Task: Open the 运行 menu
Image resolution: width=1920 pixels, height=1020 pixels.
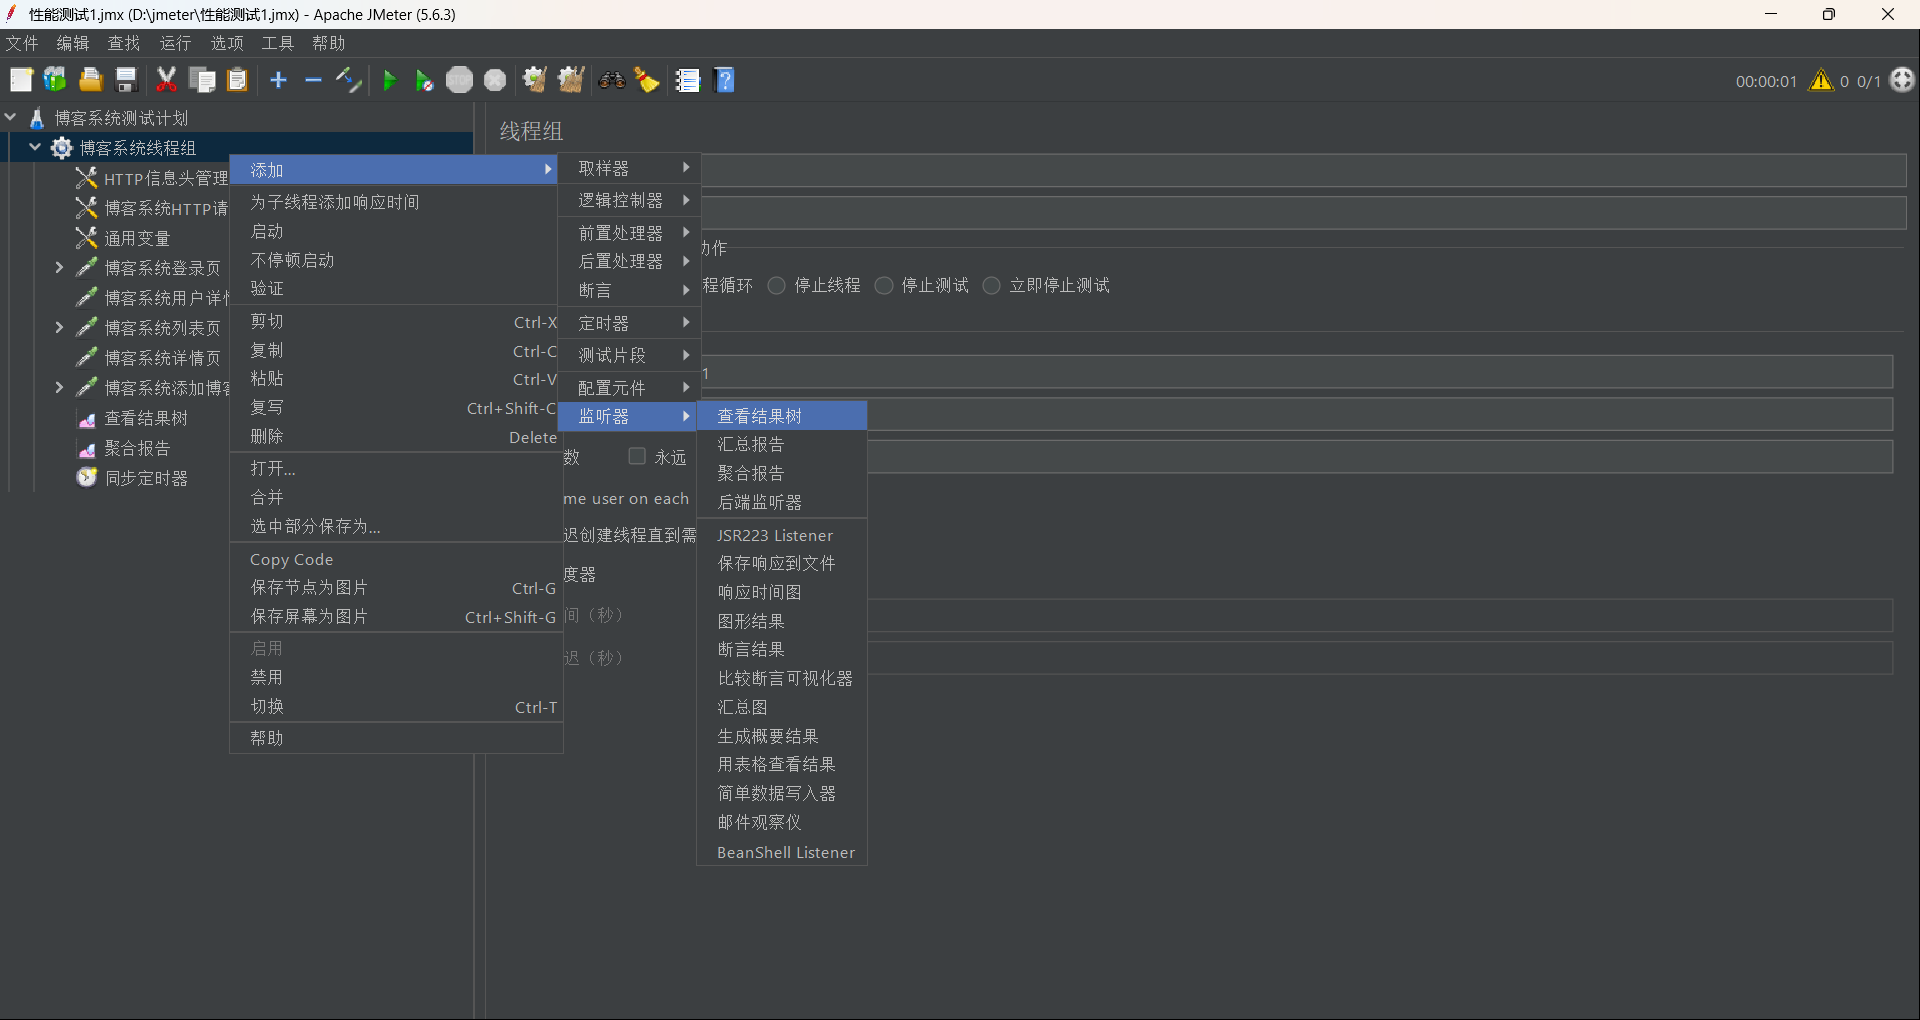Action: click(175, 43)
